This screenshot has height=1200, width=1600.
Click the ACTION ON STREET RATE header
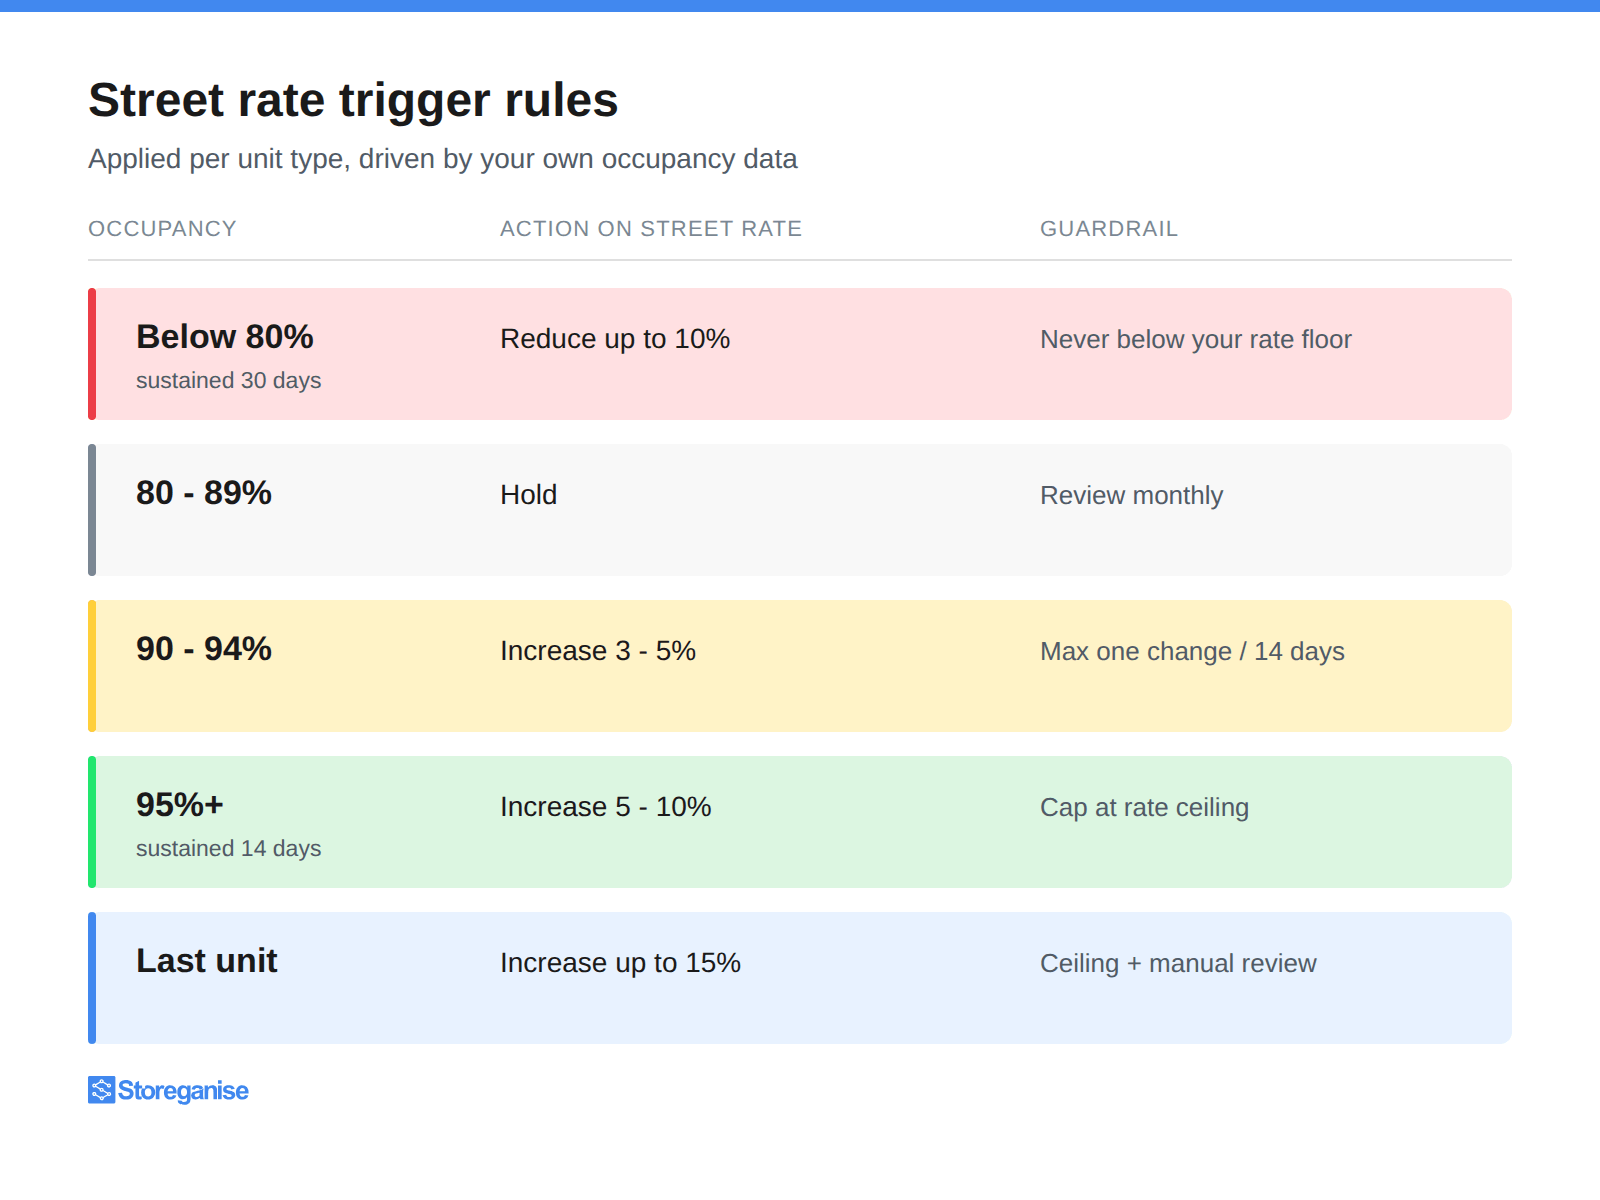[x=651, y=229]
